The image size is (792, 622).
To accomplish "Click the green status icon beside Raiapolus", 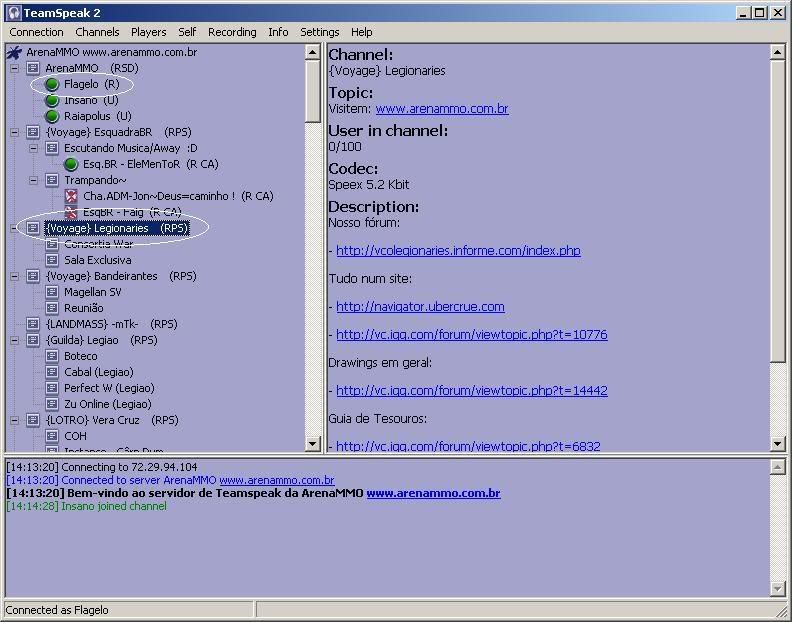I will (x=52, y=116).
